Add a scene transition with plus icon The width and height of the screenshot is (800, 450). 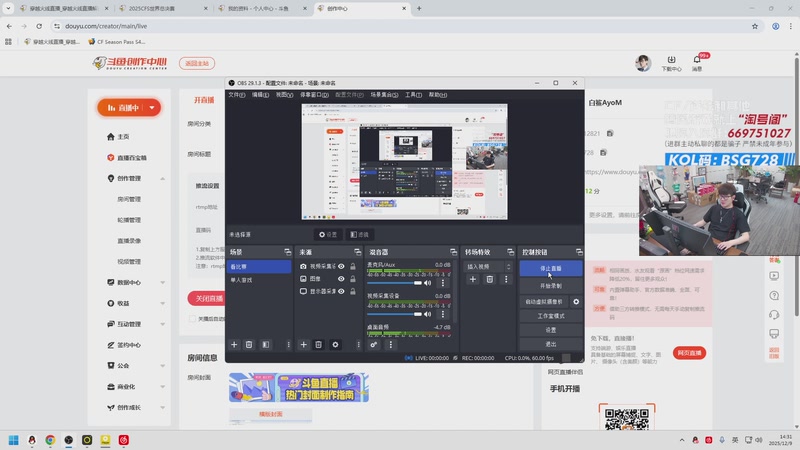(473, 279)
